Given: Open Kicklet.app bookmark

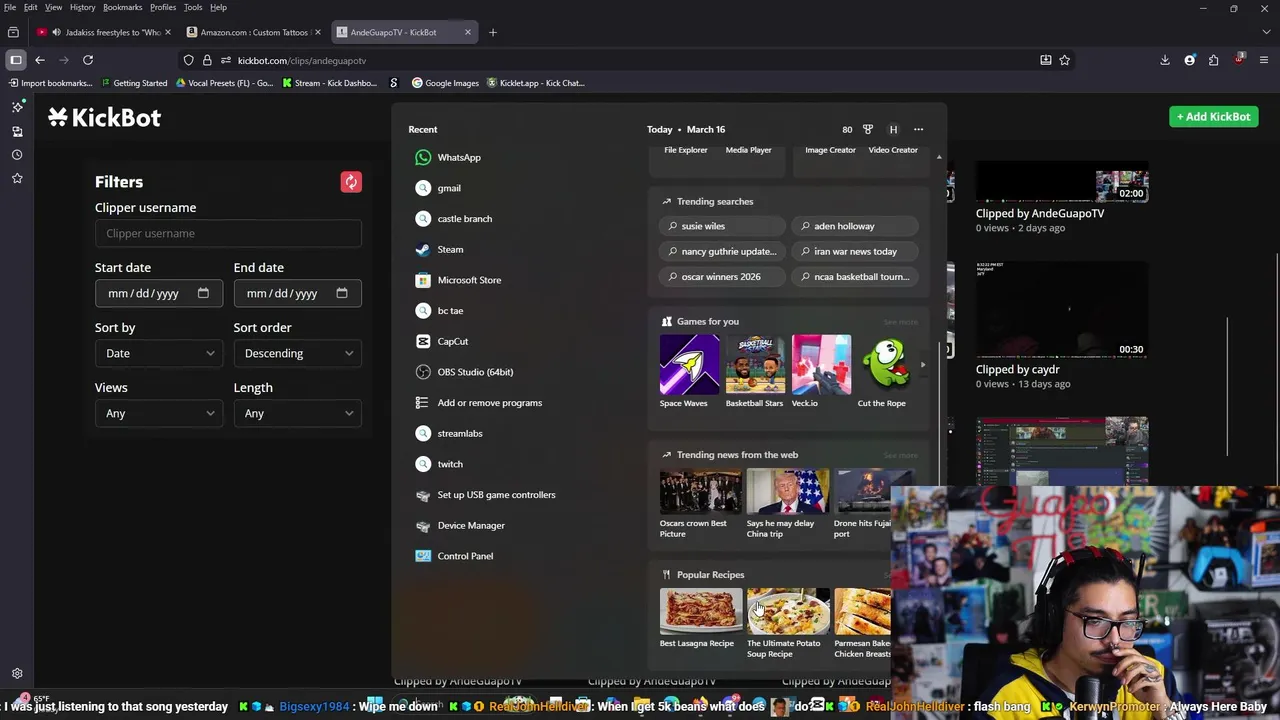Looking at the screenshot, I should tap(535, 83).
